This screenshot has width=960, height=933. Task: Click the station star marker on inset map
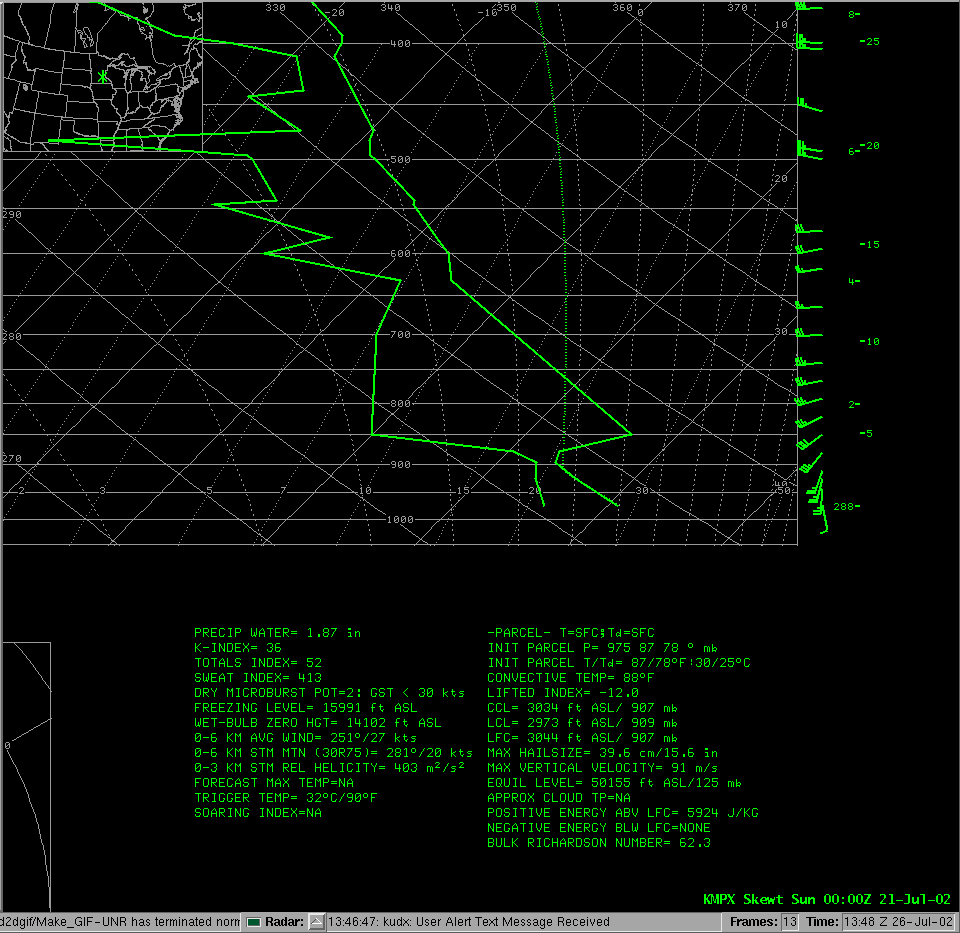click(102, 77)
